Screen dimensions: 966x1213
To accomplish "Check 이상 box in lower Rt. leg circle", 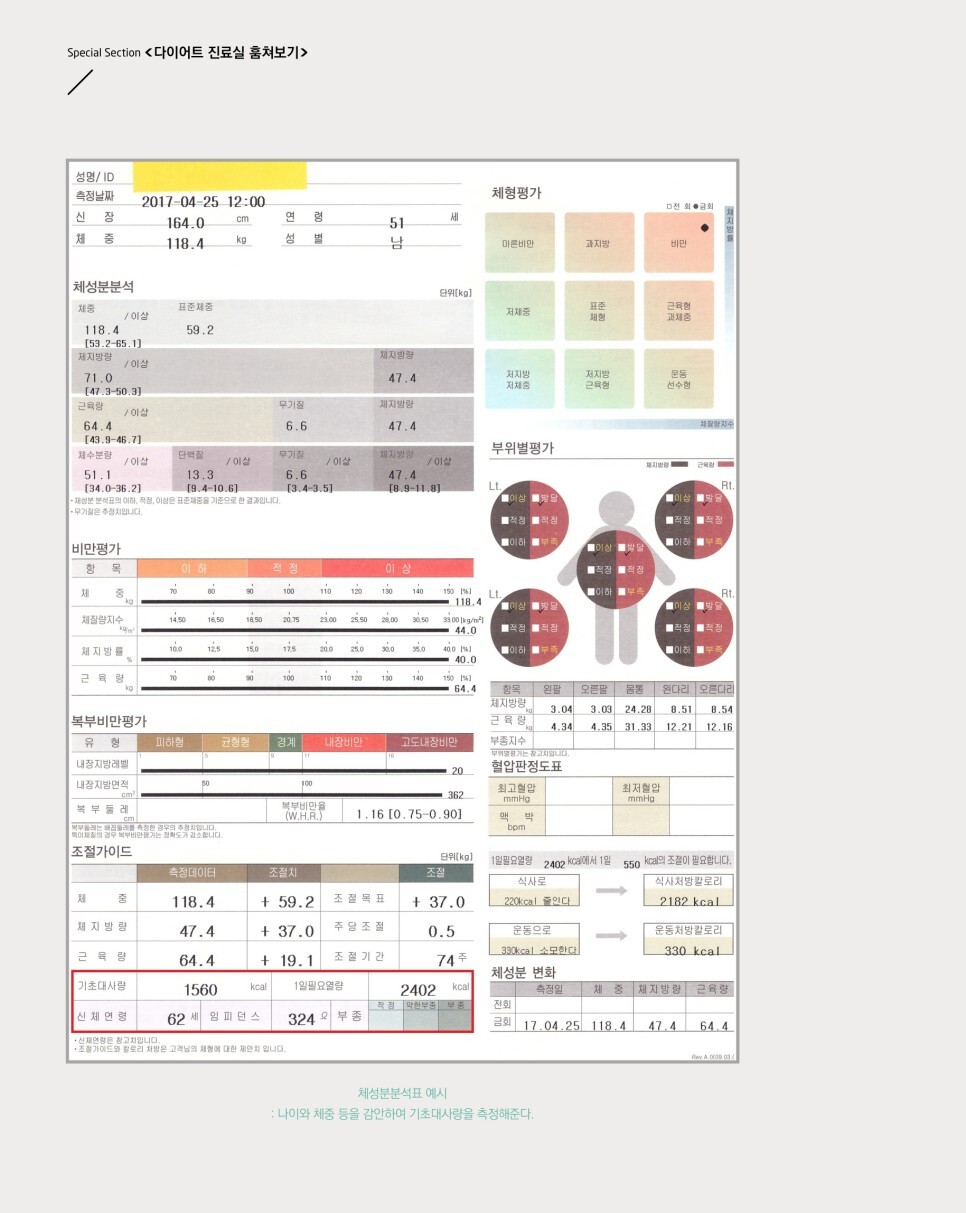I will coord(671,606).
